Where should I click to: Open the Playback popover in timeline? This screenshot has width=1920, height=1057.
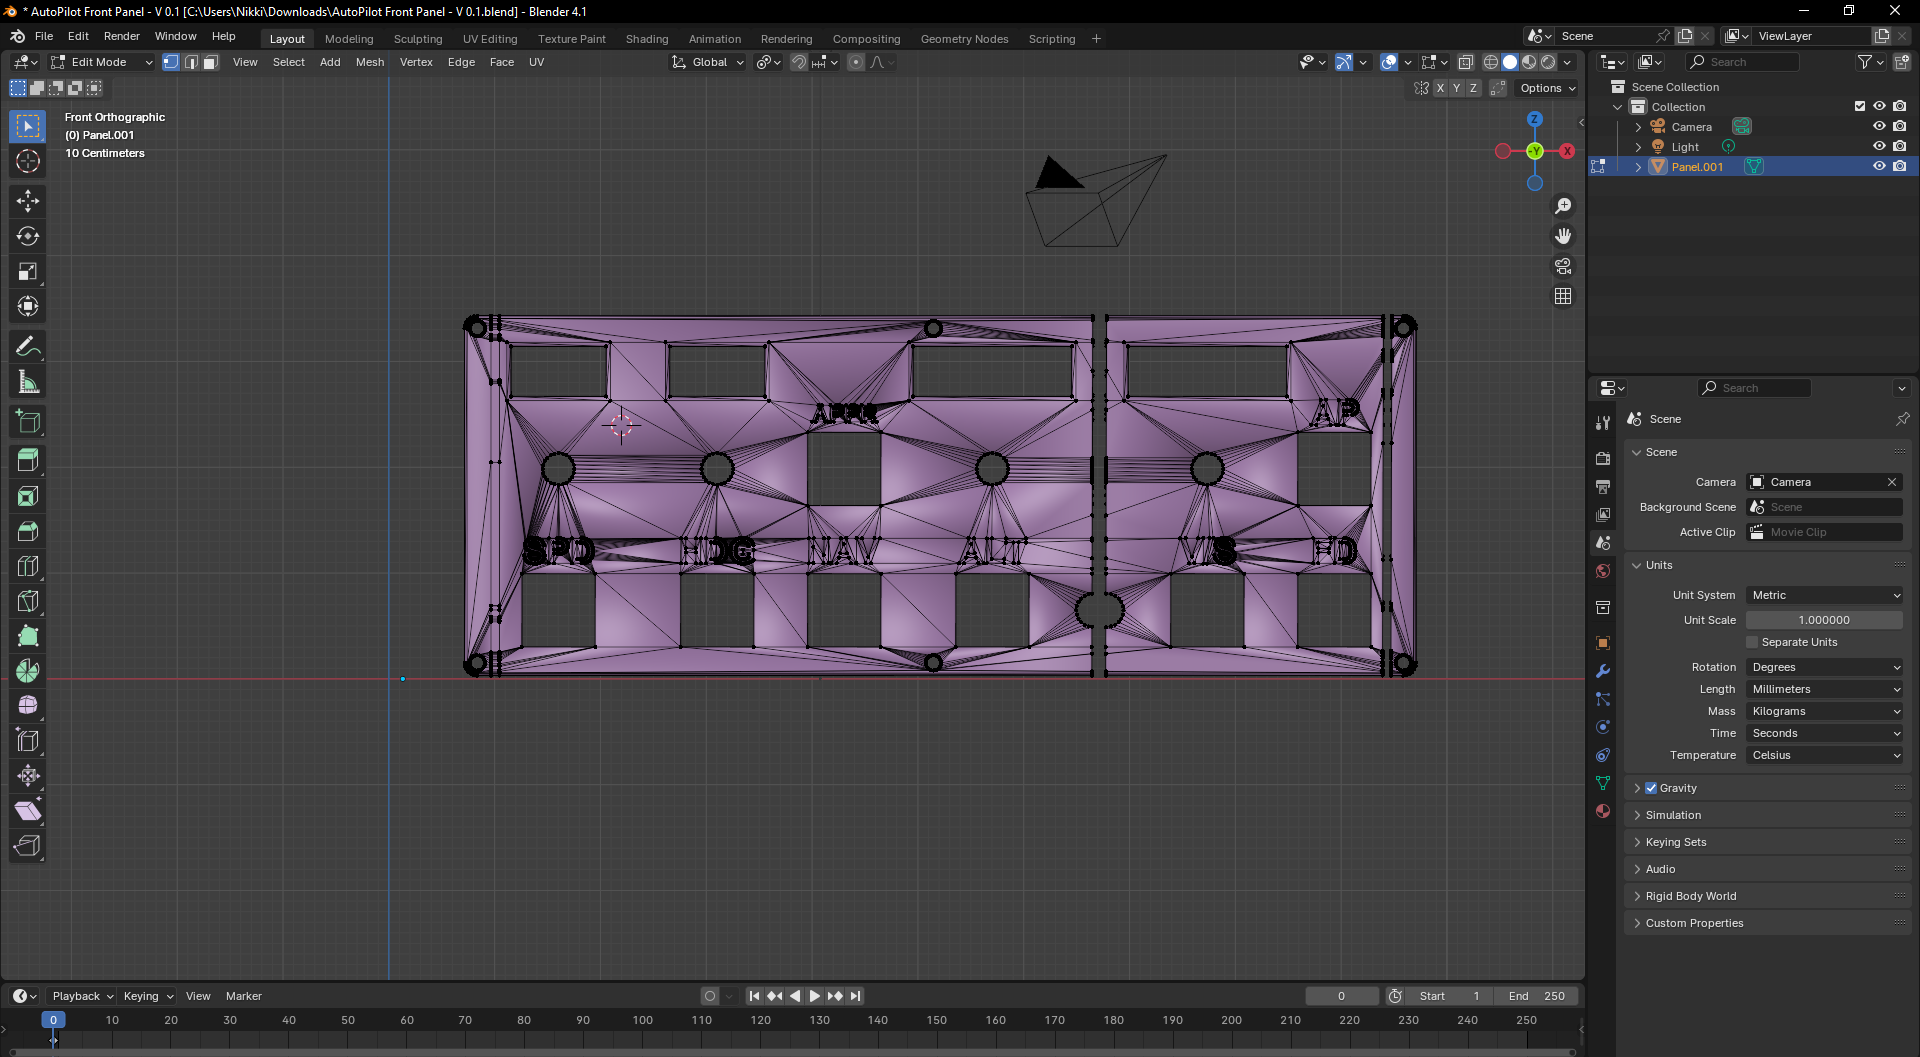tap(83, 996)
